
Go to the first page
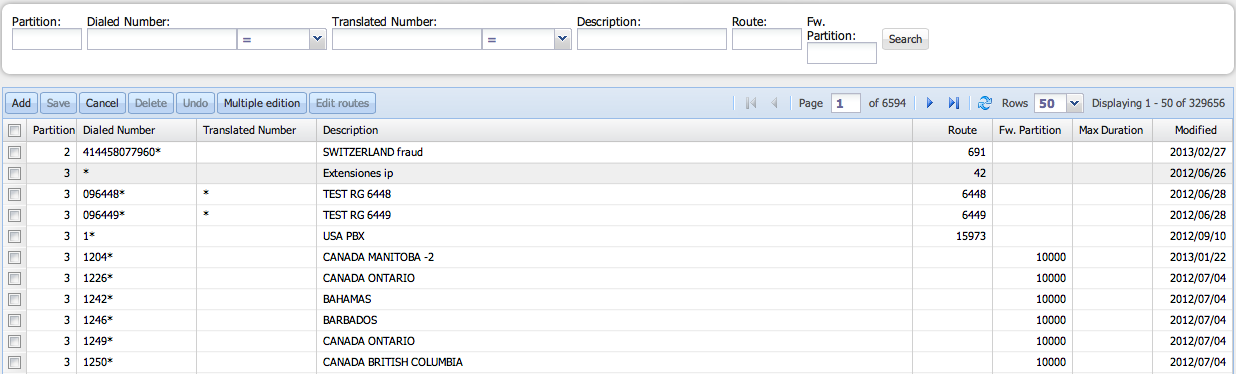[751, 103]
